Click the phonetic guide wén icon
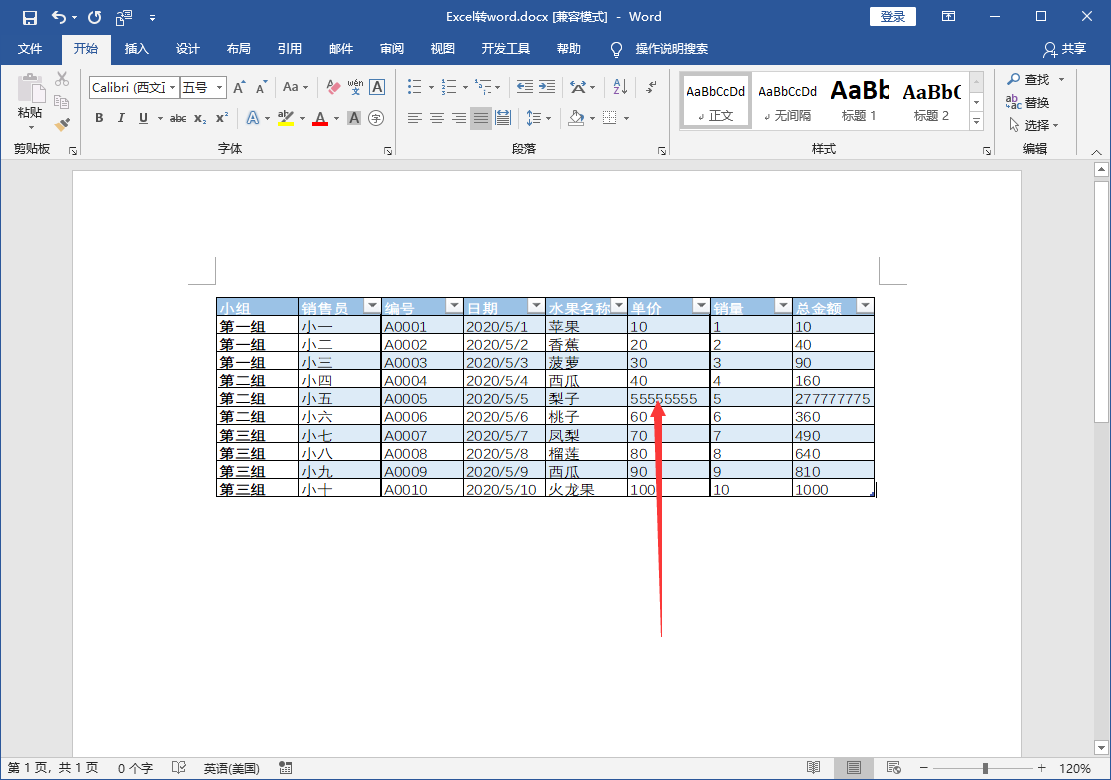 coord(355,87)
